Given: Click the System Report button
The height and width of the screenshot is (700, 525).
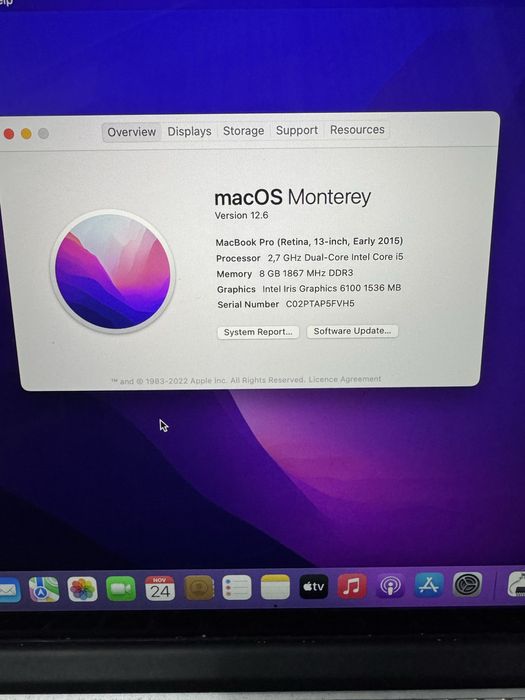Looking at the screenshot, I should [258, 332].
